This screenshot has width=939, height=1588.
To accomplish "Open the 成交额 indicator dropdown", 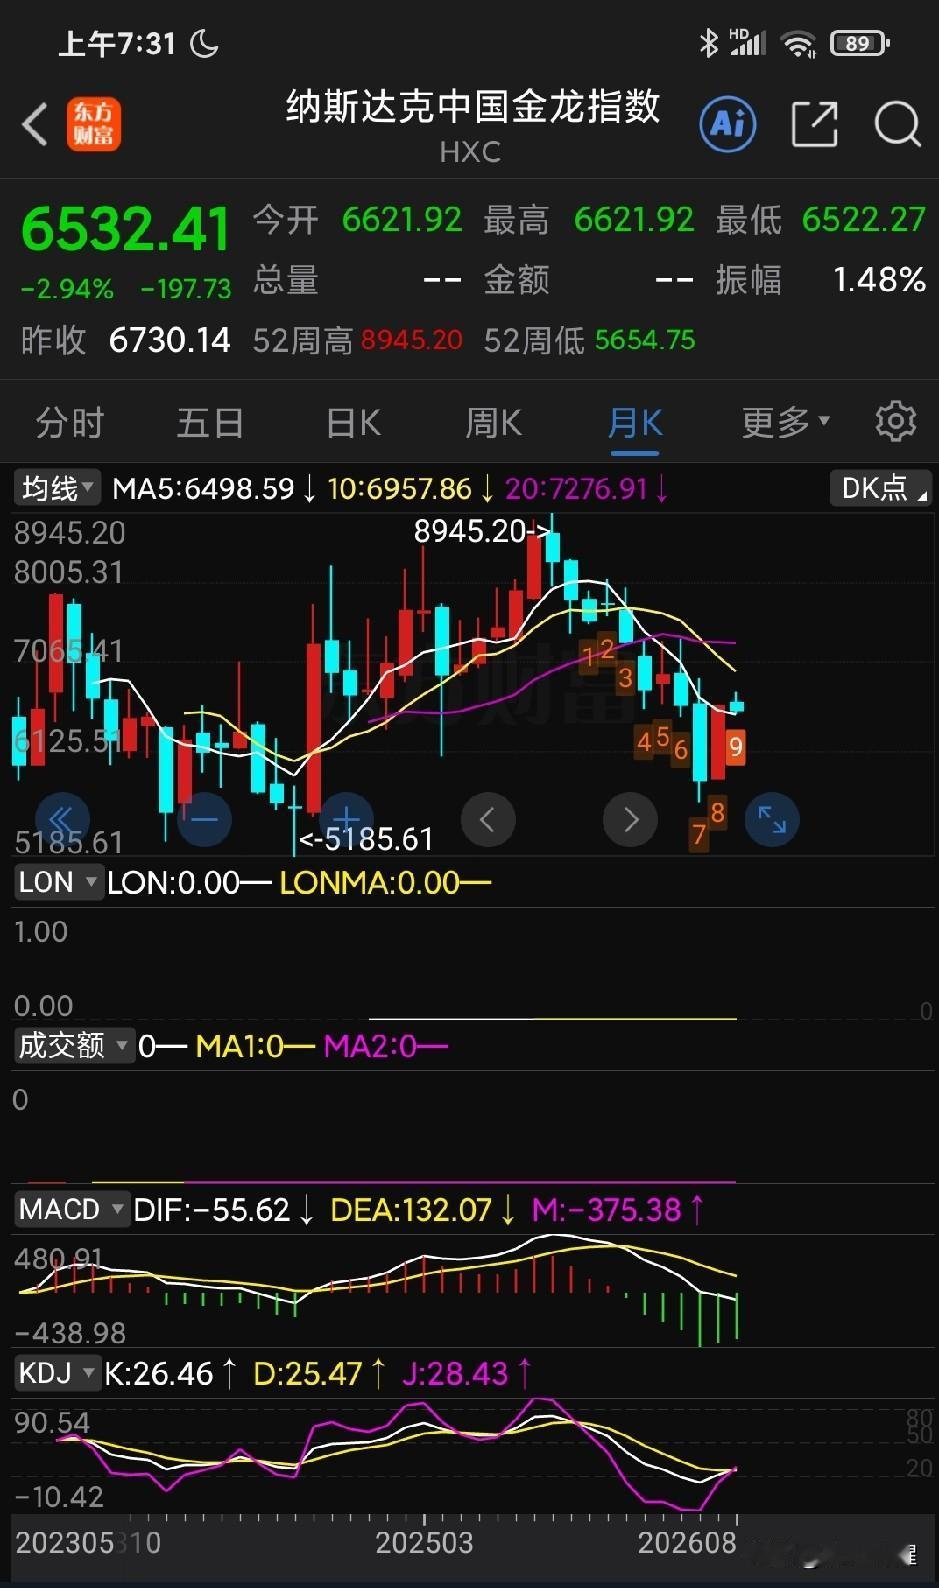I will pyautogui.click(x=74, y=1046).
